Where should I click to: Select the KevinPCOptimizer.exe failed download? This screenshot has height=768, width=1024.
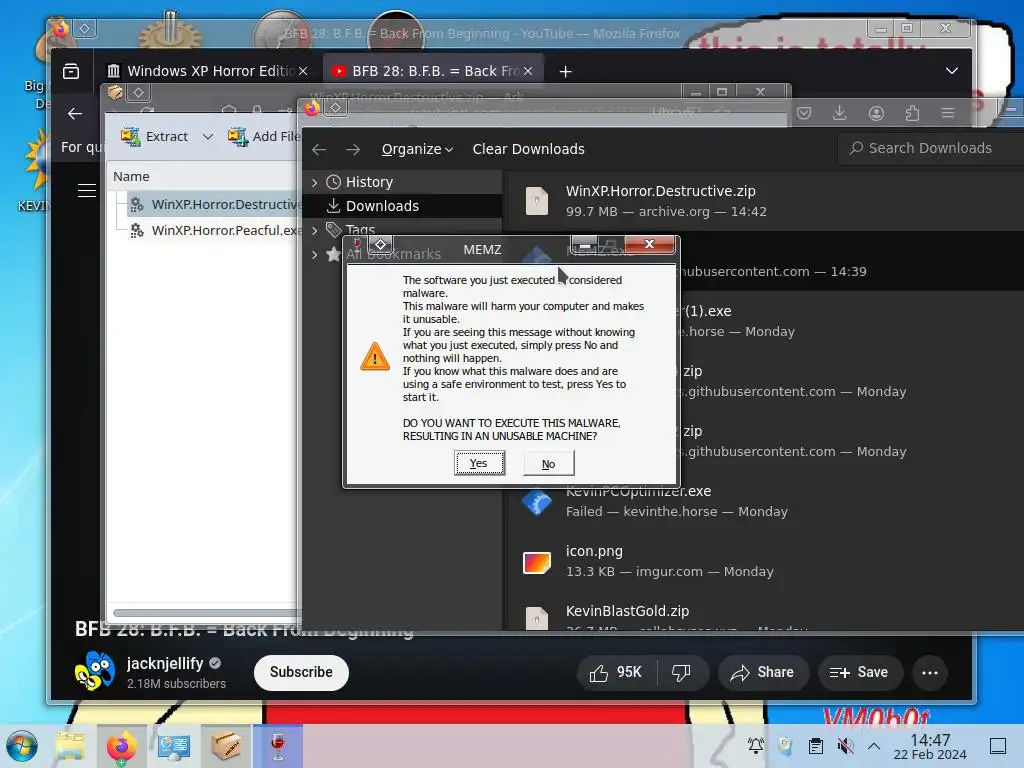pos(765,501)
